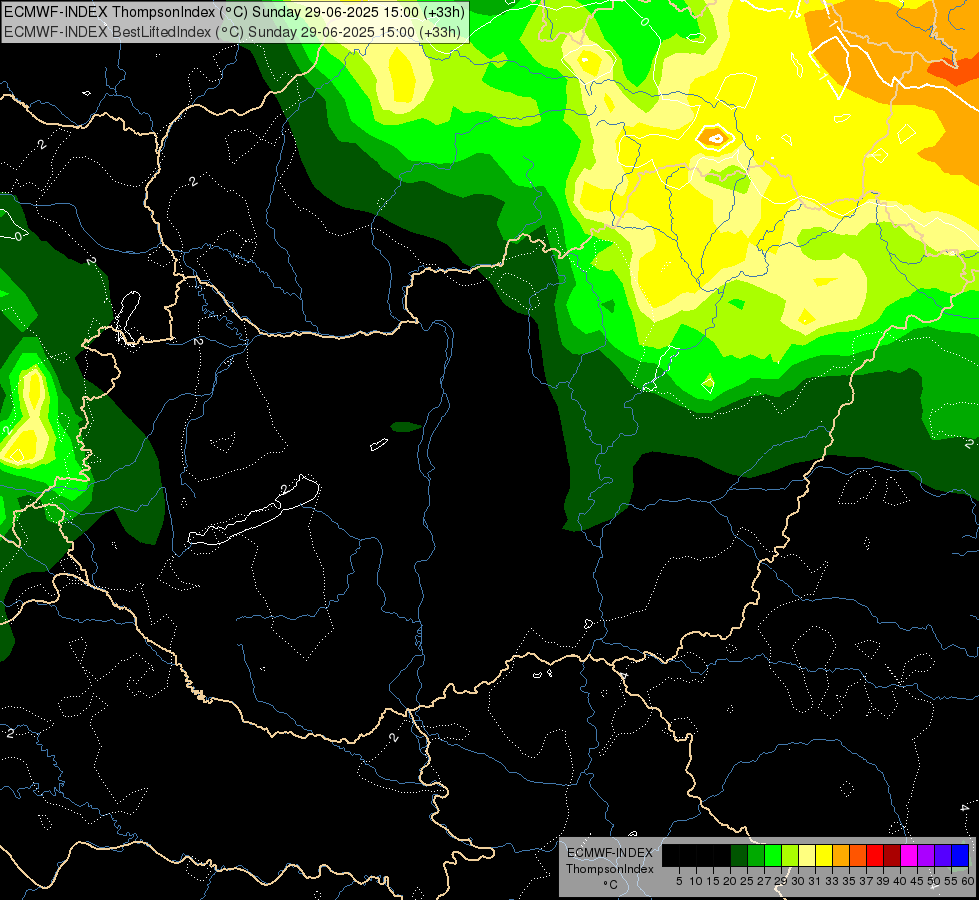Select the yellow 31–33 legend swatch
Screen dimensions: 979x900
(x=824, y=855)
